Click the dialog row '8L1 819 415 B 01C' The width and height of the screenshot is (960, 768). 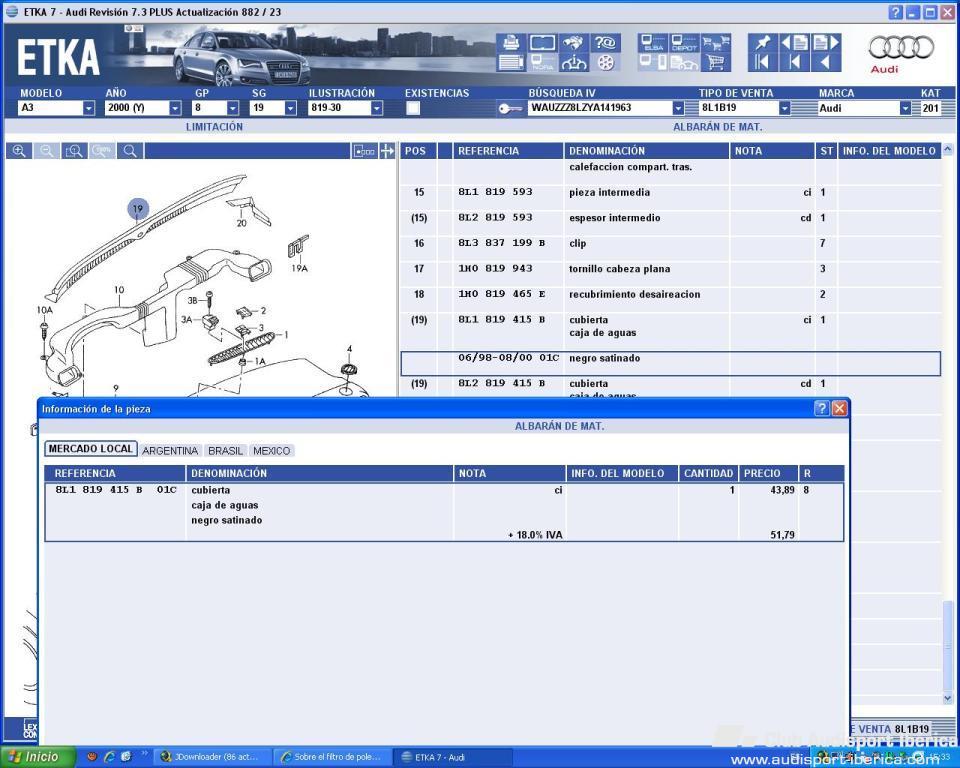444,512
